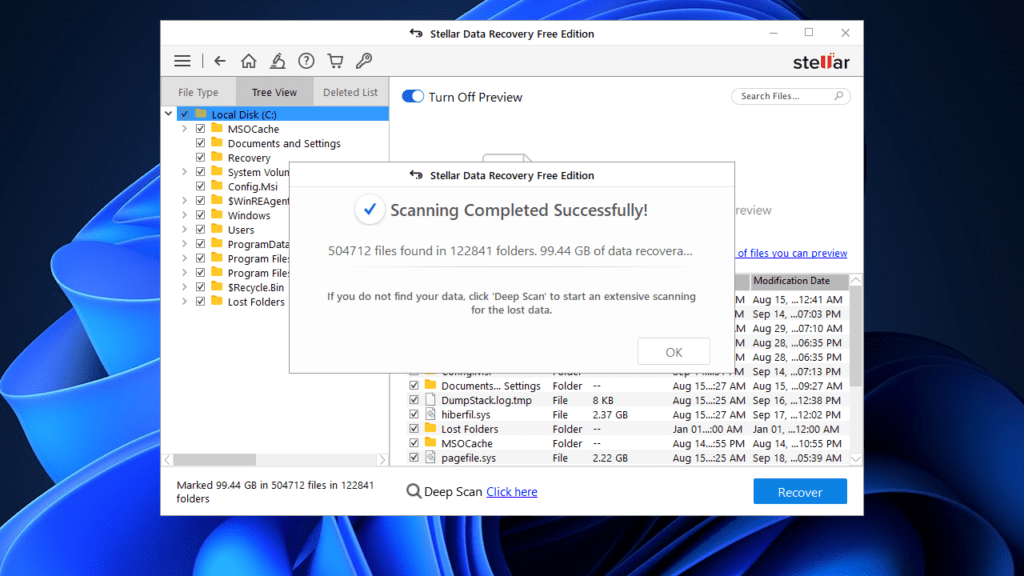Expand the ProgramData tree node

click(x=184, y=244)
